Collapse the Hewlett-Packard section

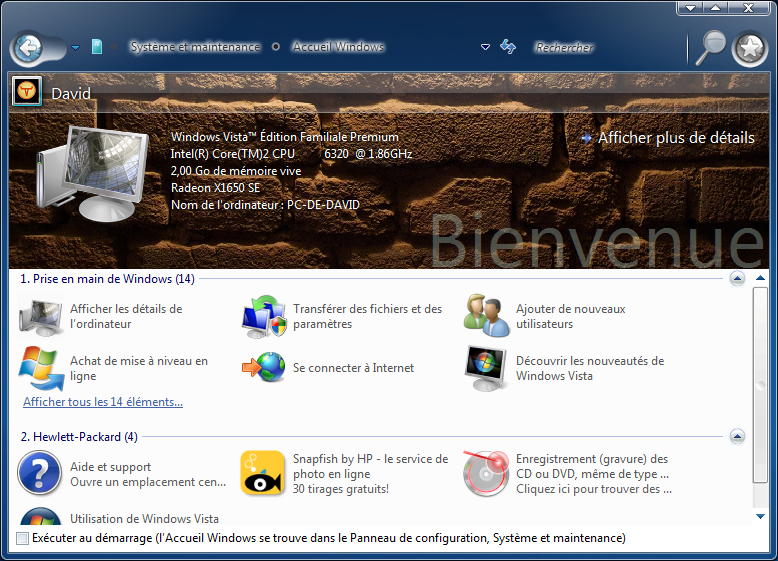(737, 436)
